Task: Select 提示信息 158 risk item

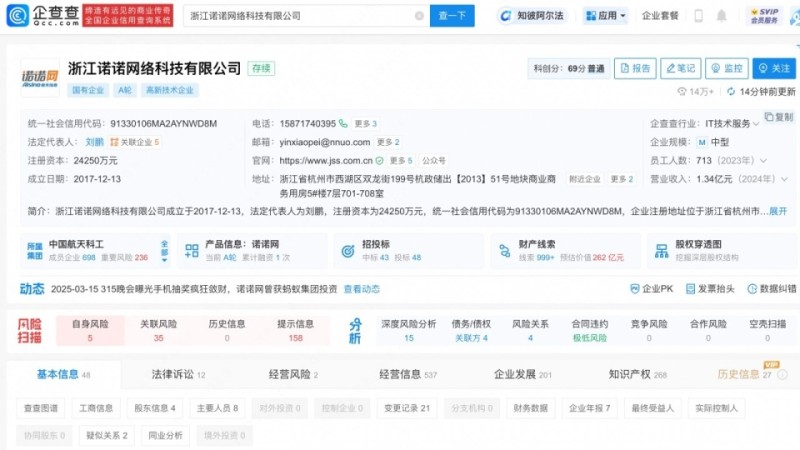Action: click(295, 331)
